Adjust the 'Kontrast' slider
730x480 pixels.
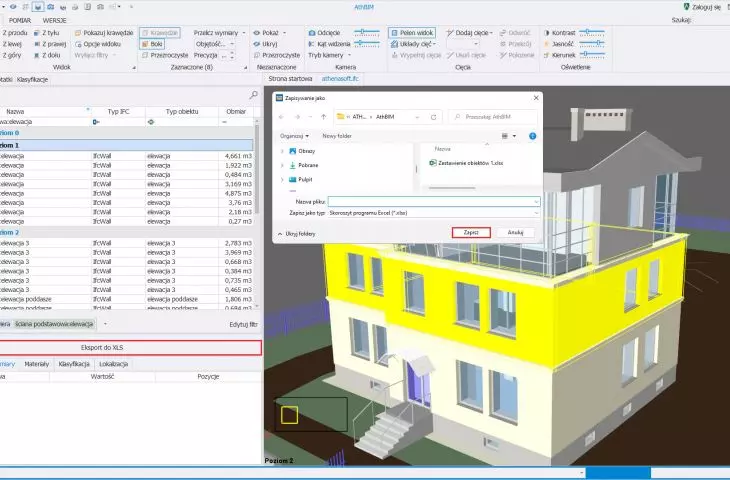592,32
